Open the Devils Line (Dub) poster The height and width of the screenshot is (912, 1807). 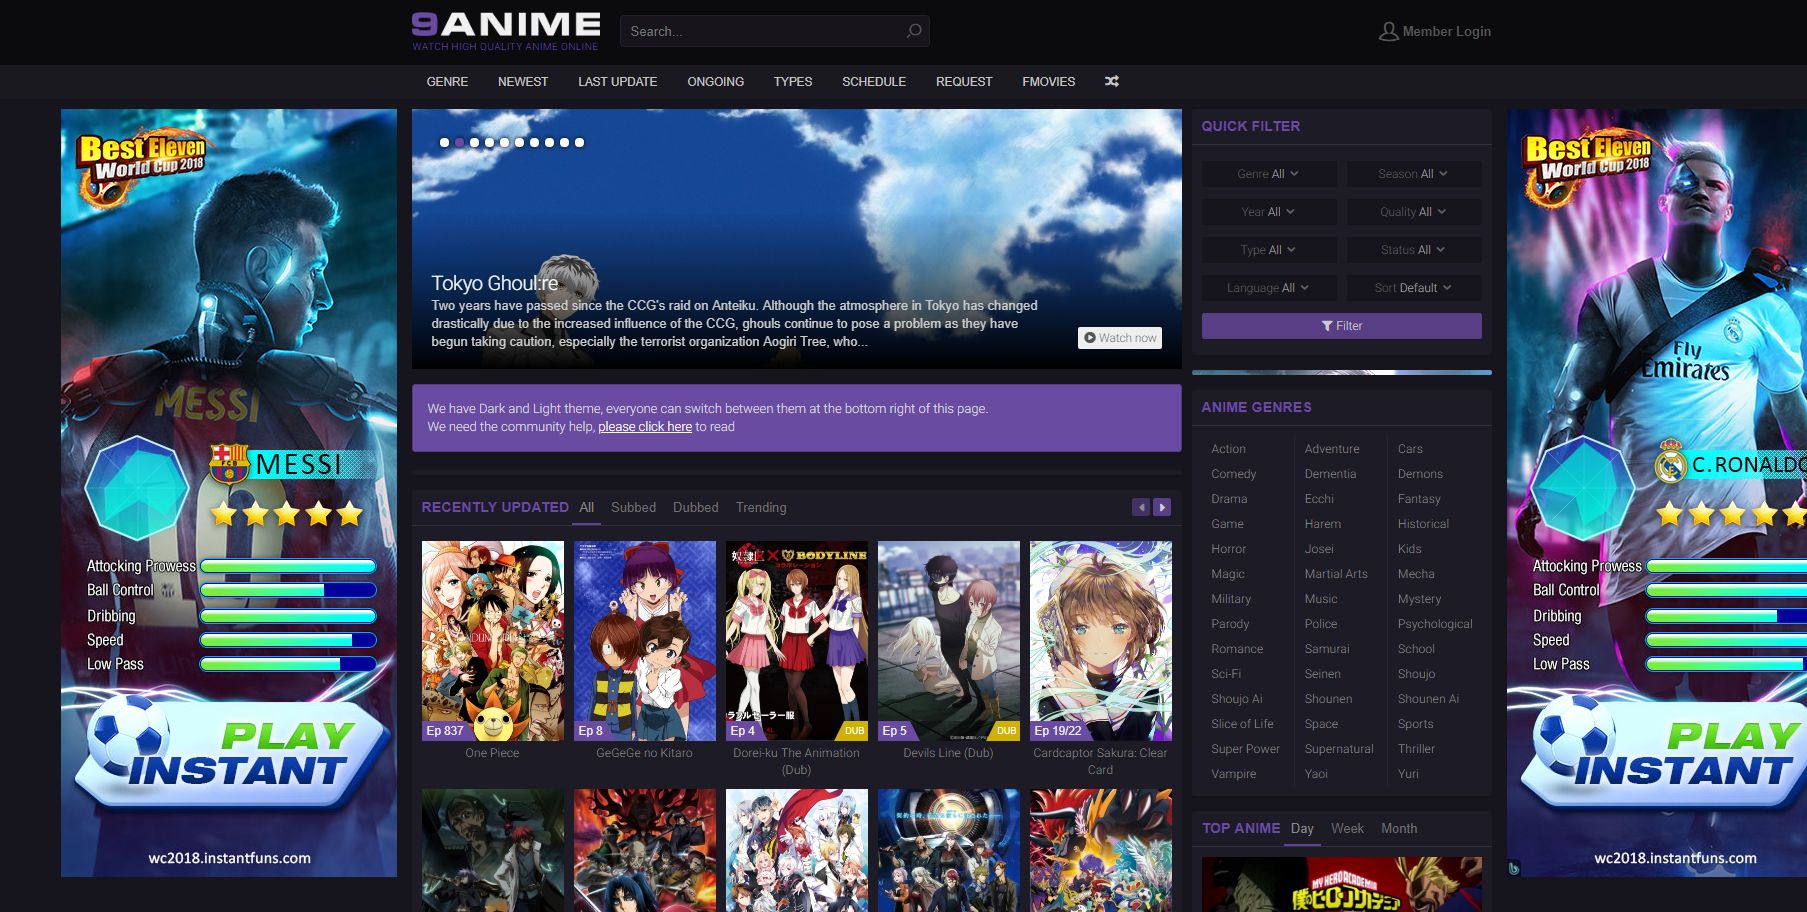pyautogui.click(x=949, y=641)
